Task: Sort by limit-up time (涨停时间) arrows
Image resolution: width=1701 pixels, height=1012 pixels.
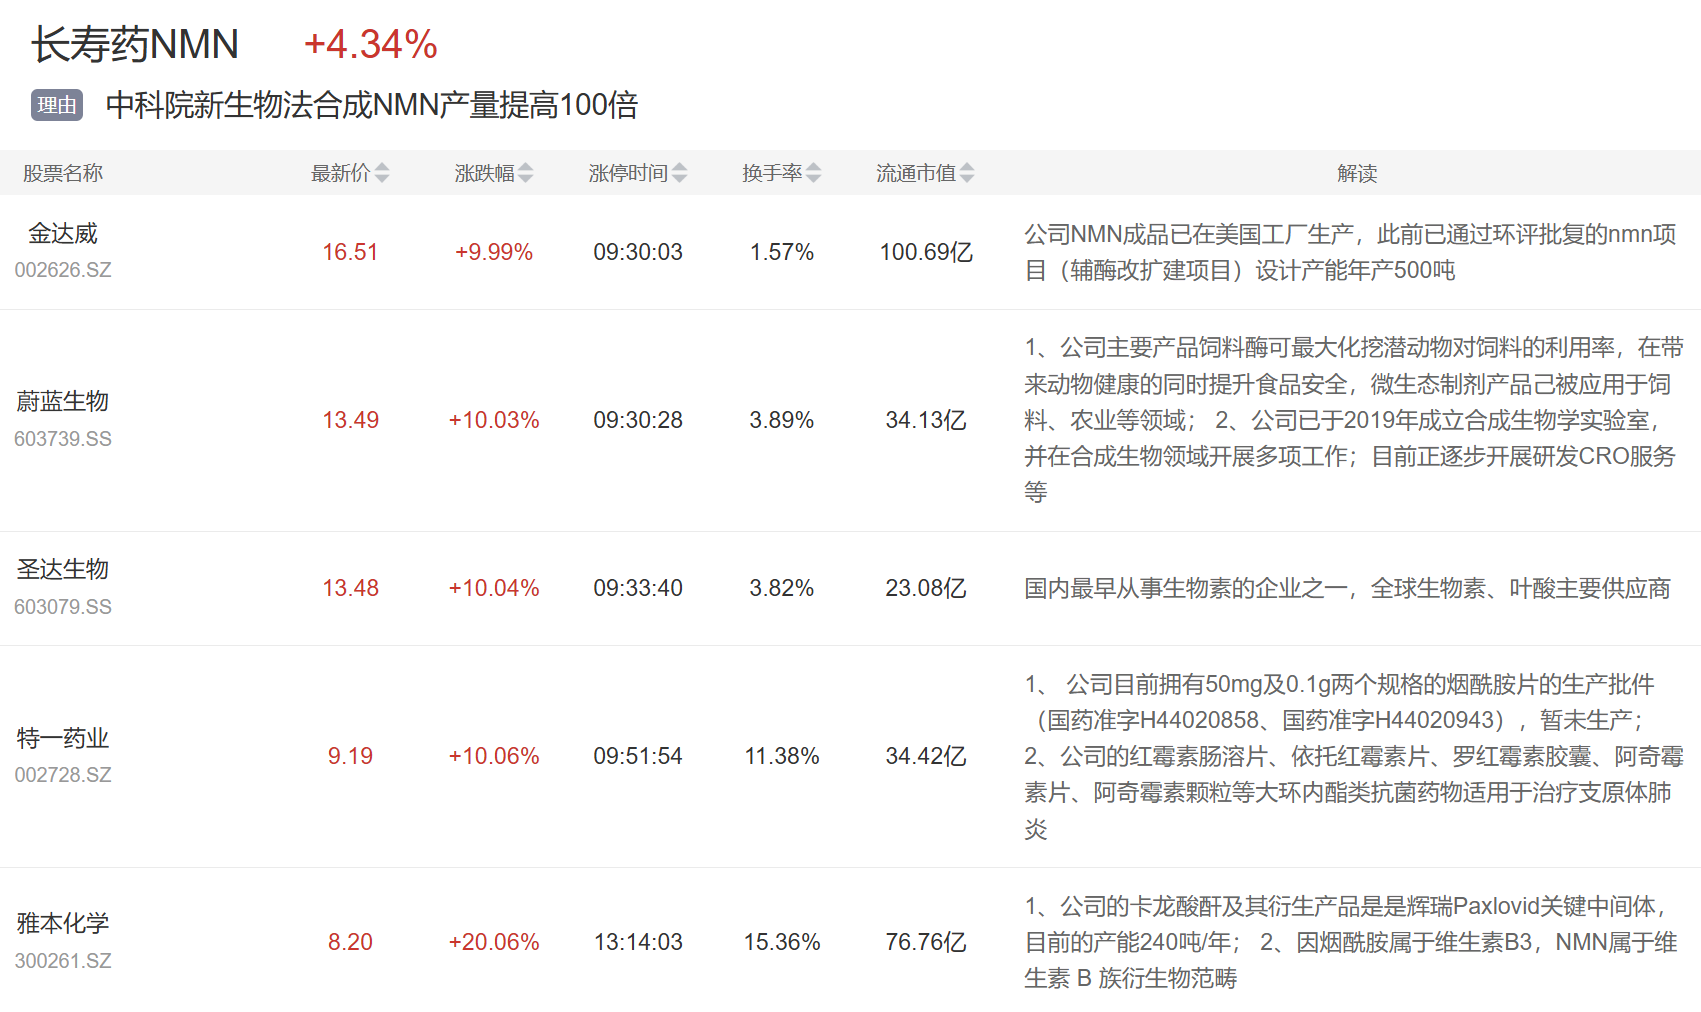Action: (680, 173)
